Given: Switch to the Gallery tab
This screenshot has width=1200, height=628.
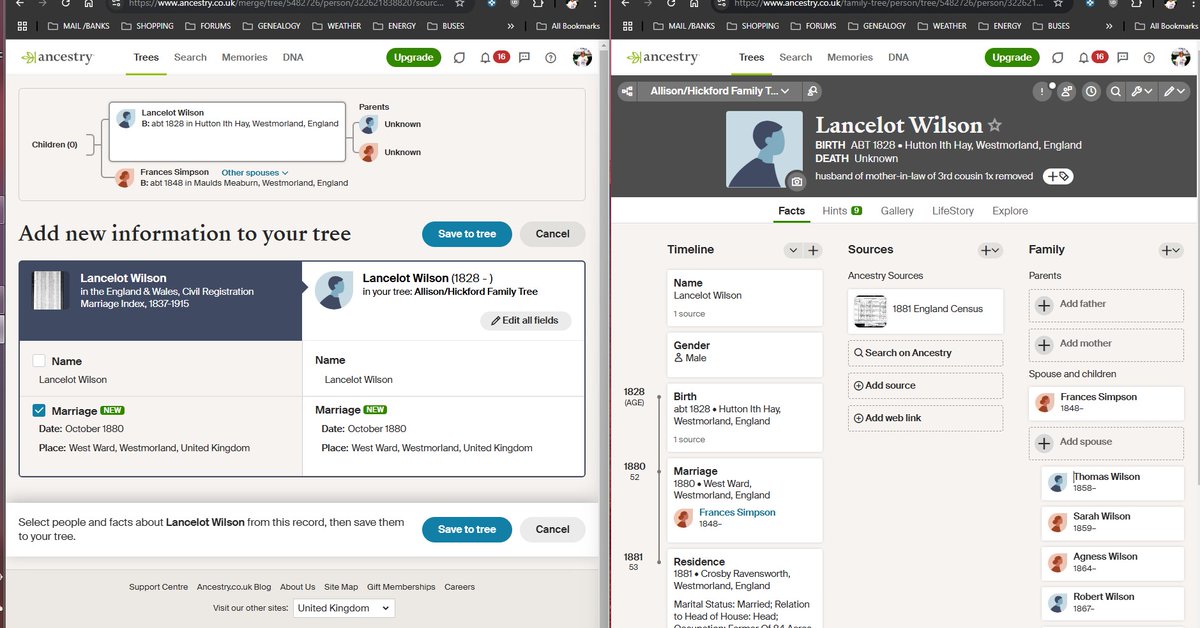Looking at the screenshot, I should coord(897,211).
